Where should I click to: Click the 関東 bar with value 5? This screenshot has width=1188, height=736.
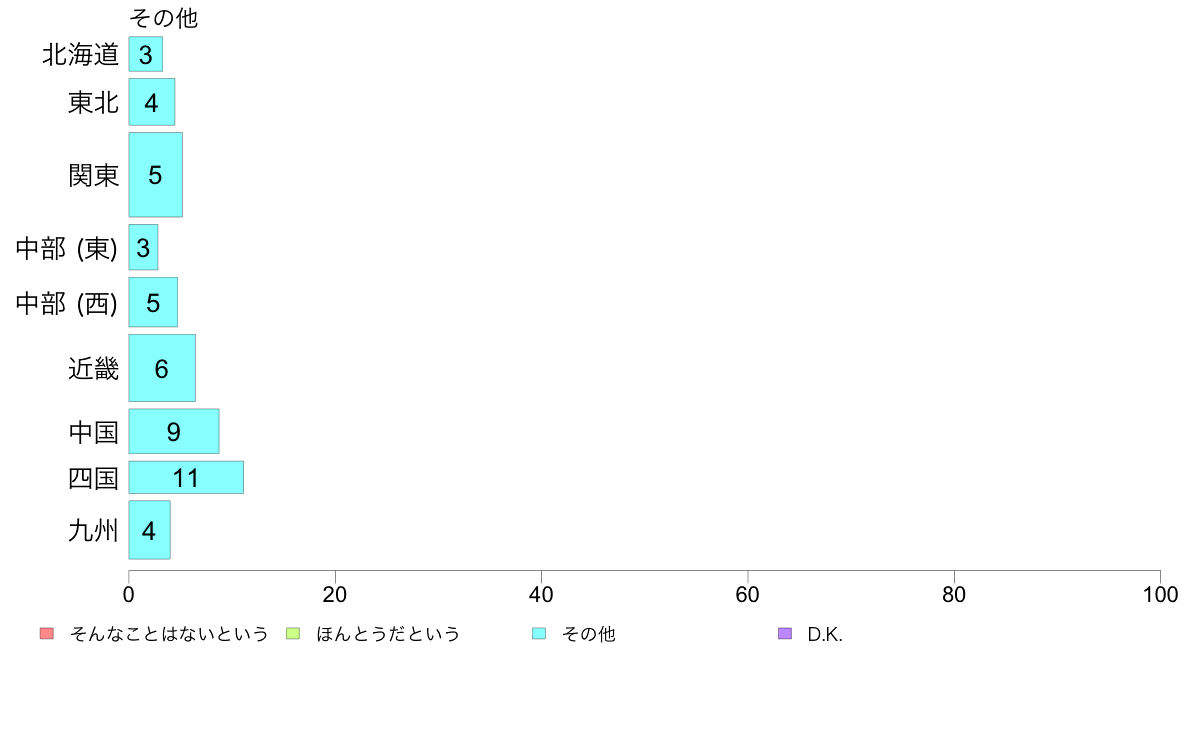click(155, 175)
